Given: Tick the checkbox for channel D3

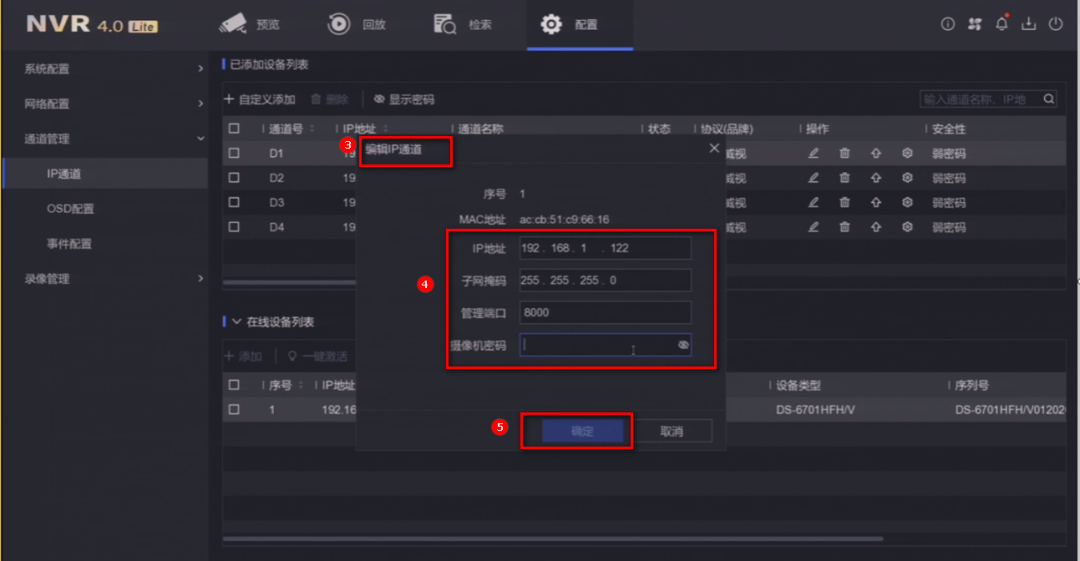Looking at the screenshot, I should (x=234, y=203).
